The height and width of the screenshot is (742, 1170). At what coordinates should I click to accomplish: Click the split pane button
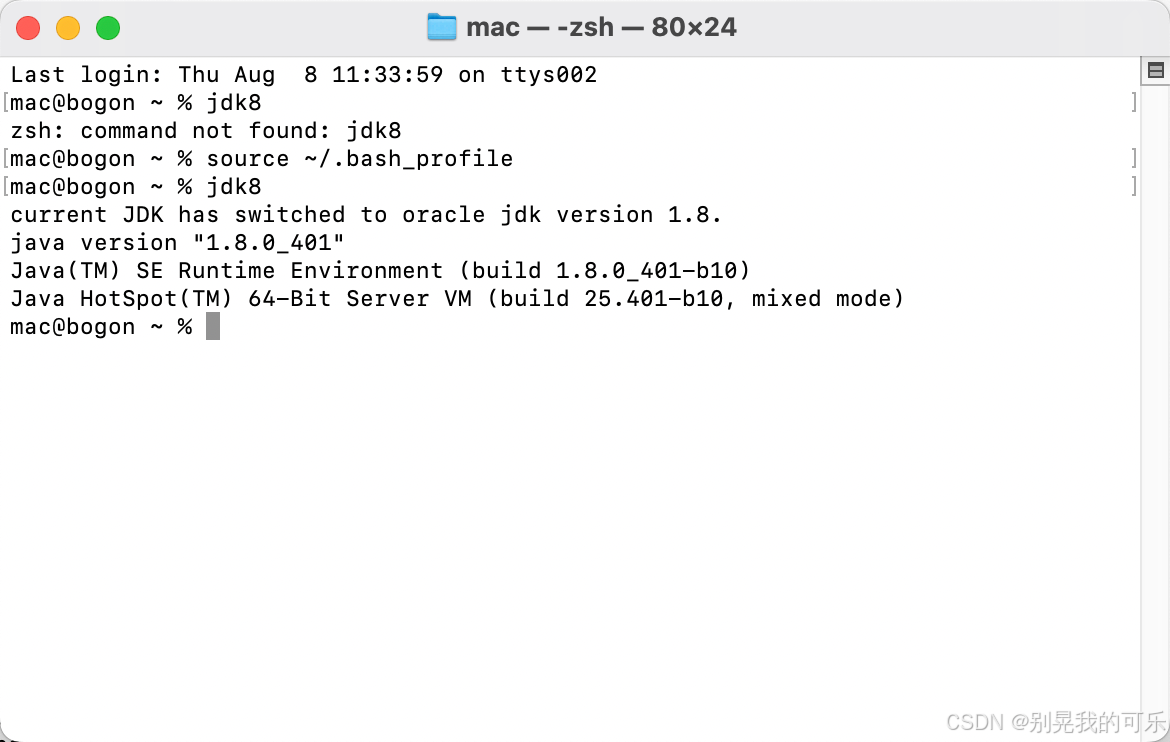(1155, 70)
